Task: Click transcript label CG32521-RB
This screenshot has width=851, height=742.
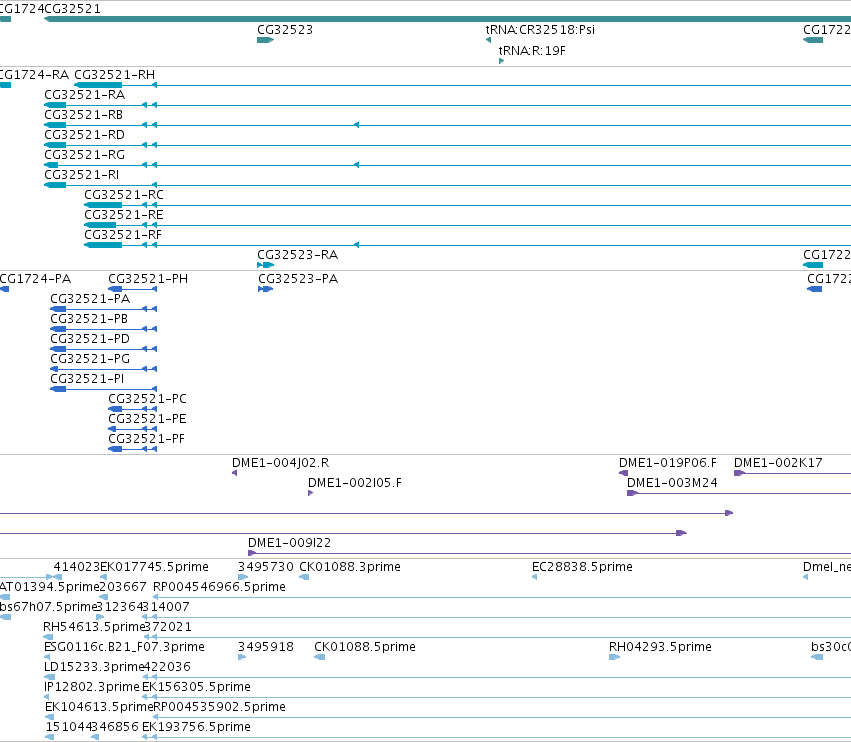Action: [x=84, y=115]
